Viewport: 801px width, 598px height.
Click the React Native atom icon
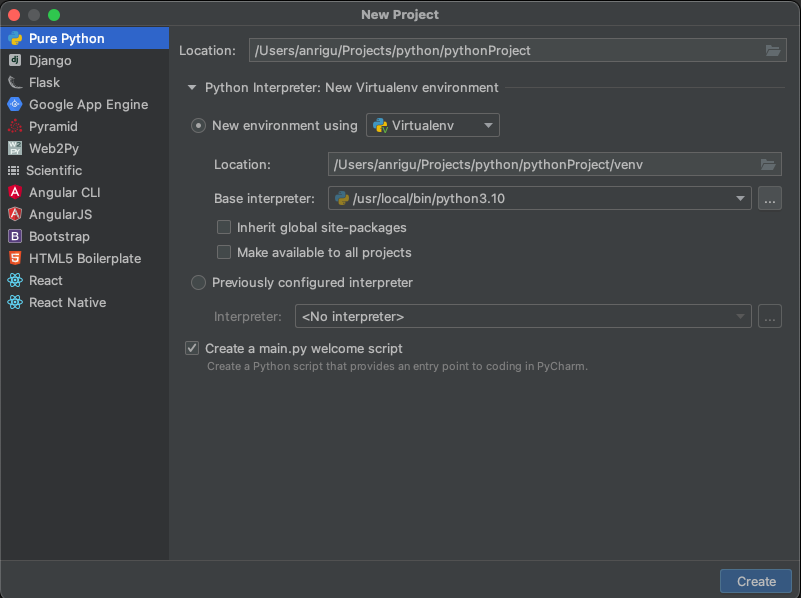point(14,303)
